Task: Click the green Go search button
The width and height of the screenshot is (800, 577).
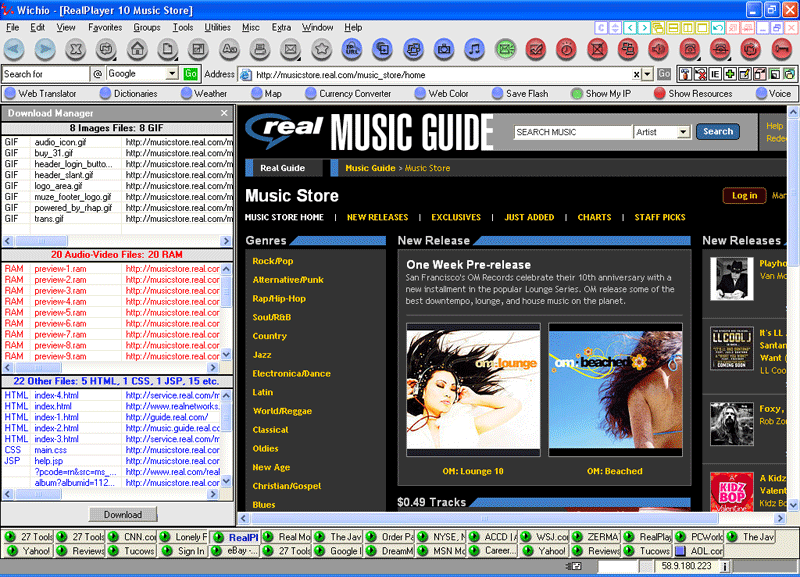Action: pos(190,74)
